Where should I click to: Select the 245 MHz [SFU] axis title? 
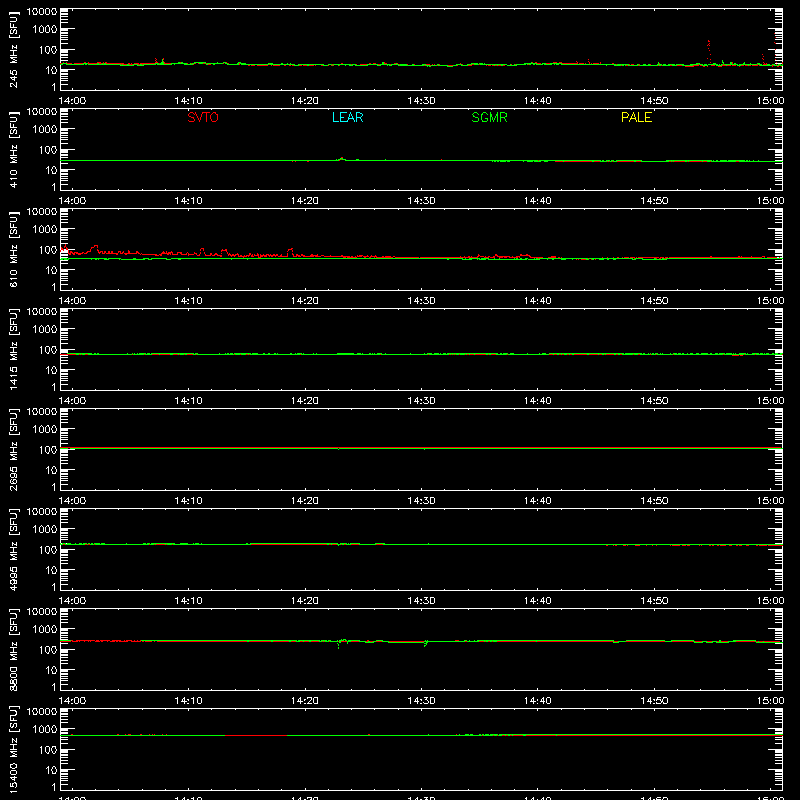(14, 49)
